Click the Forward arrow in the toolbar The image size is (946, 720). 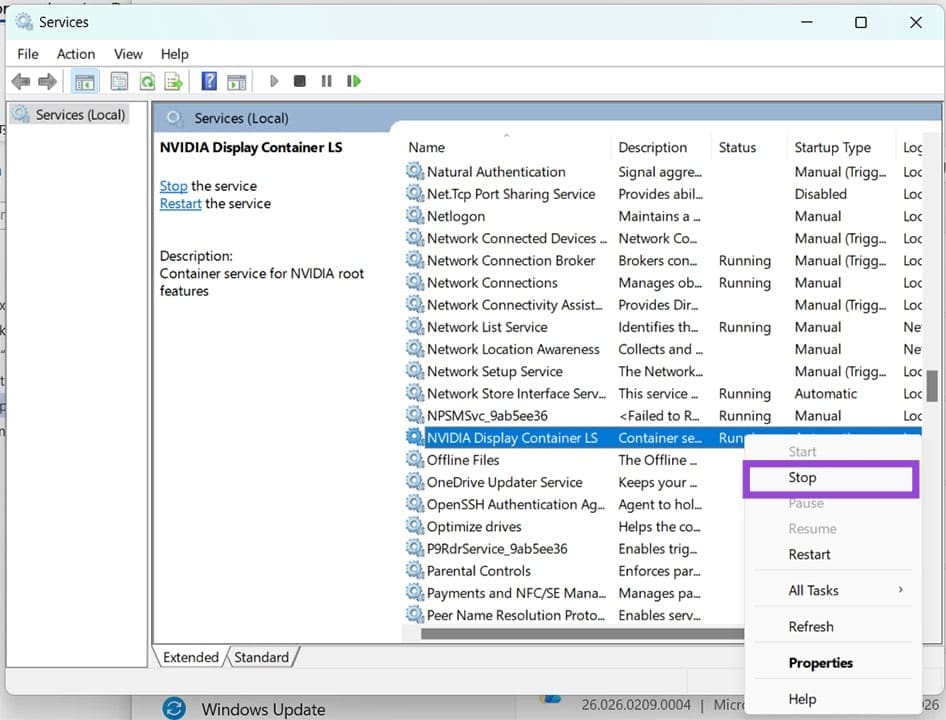pos(46,82)
